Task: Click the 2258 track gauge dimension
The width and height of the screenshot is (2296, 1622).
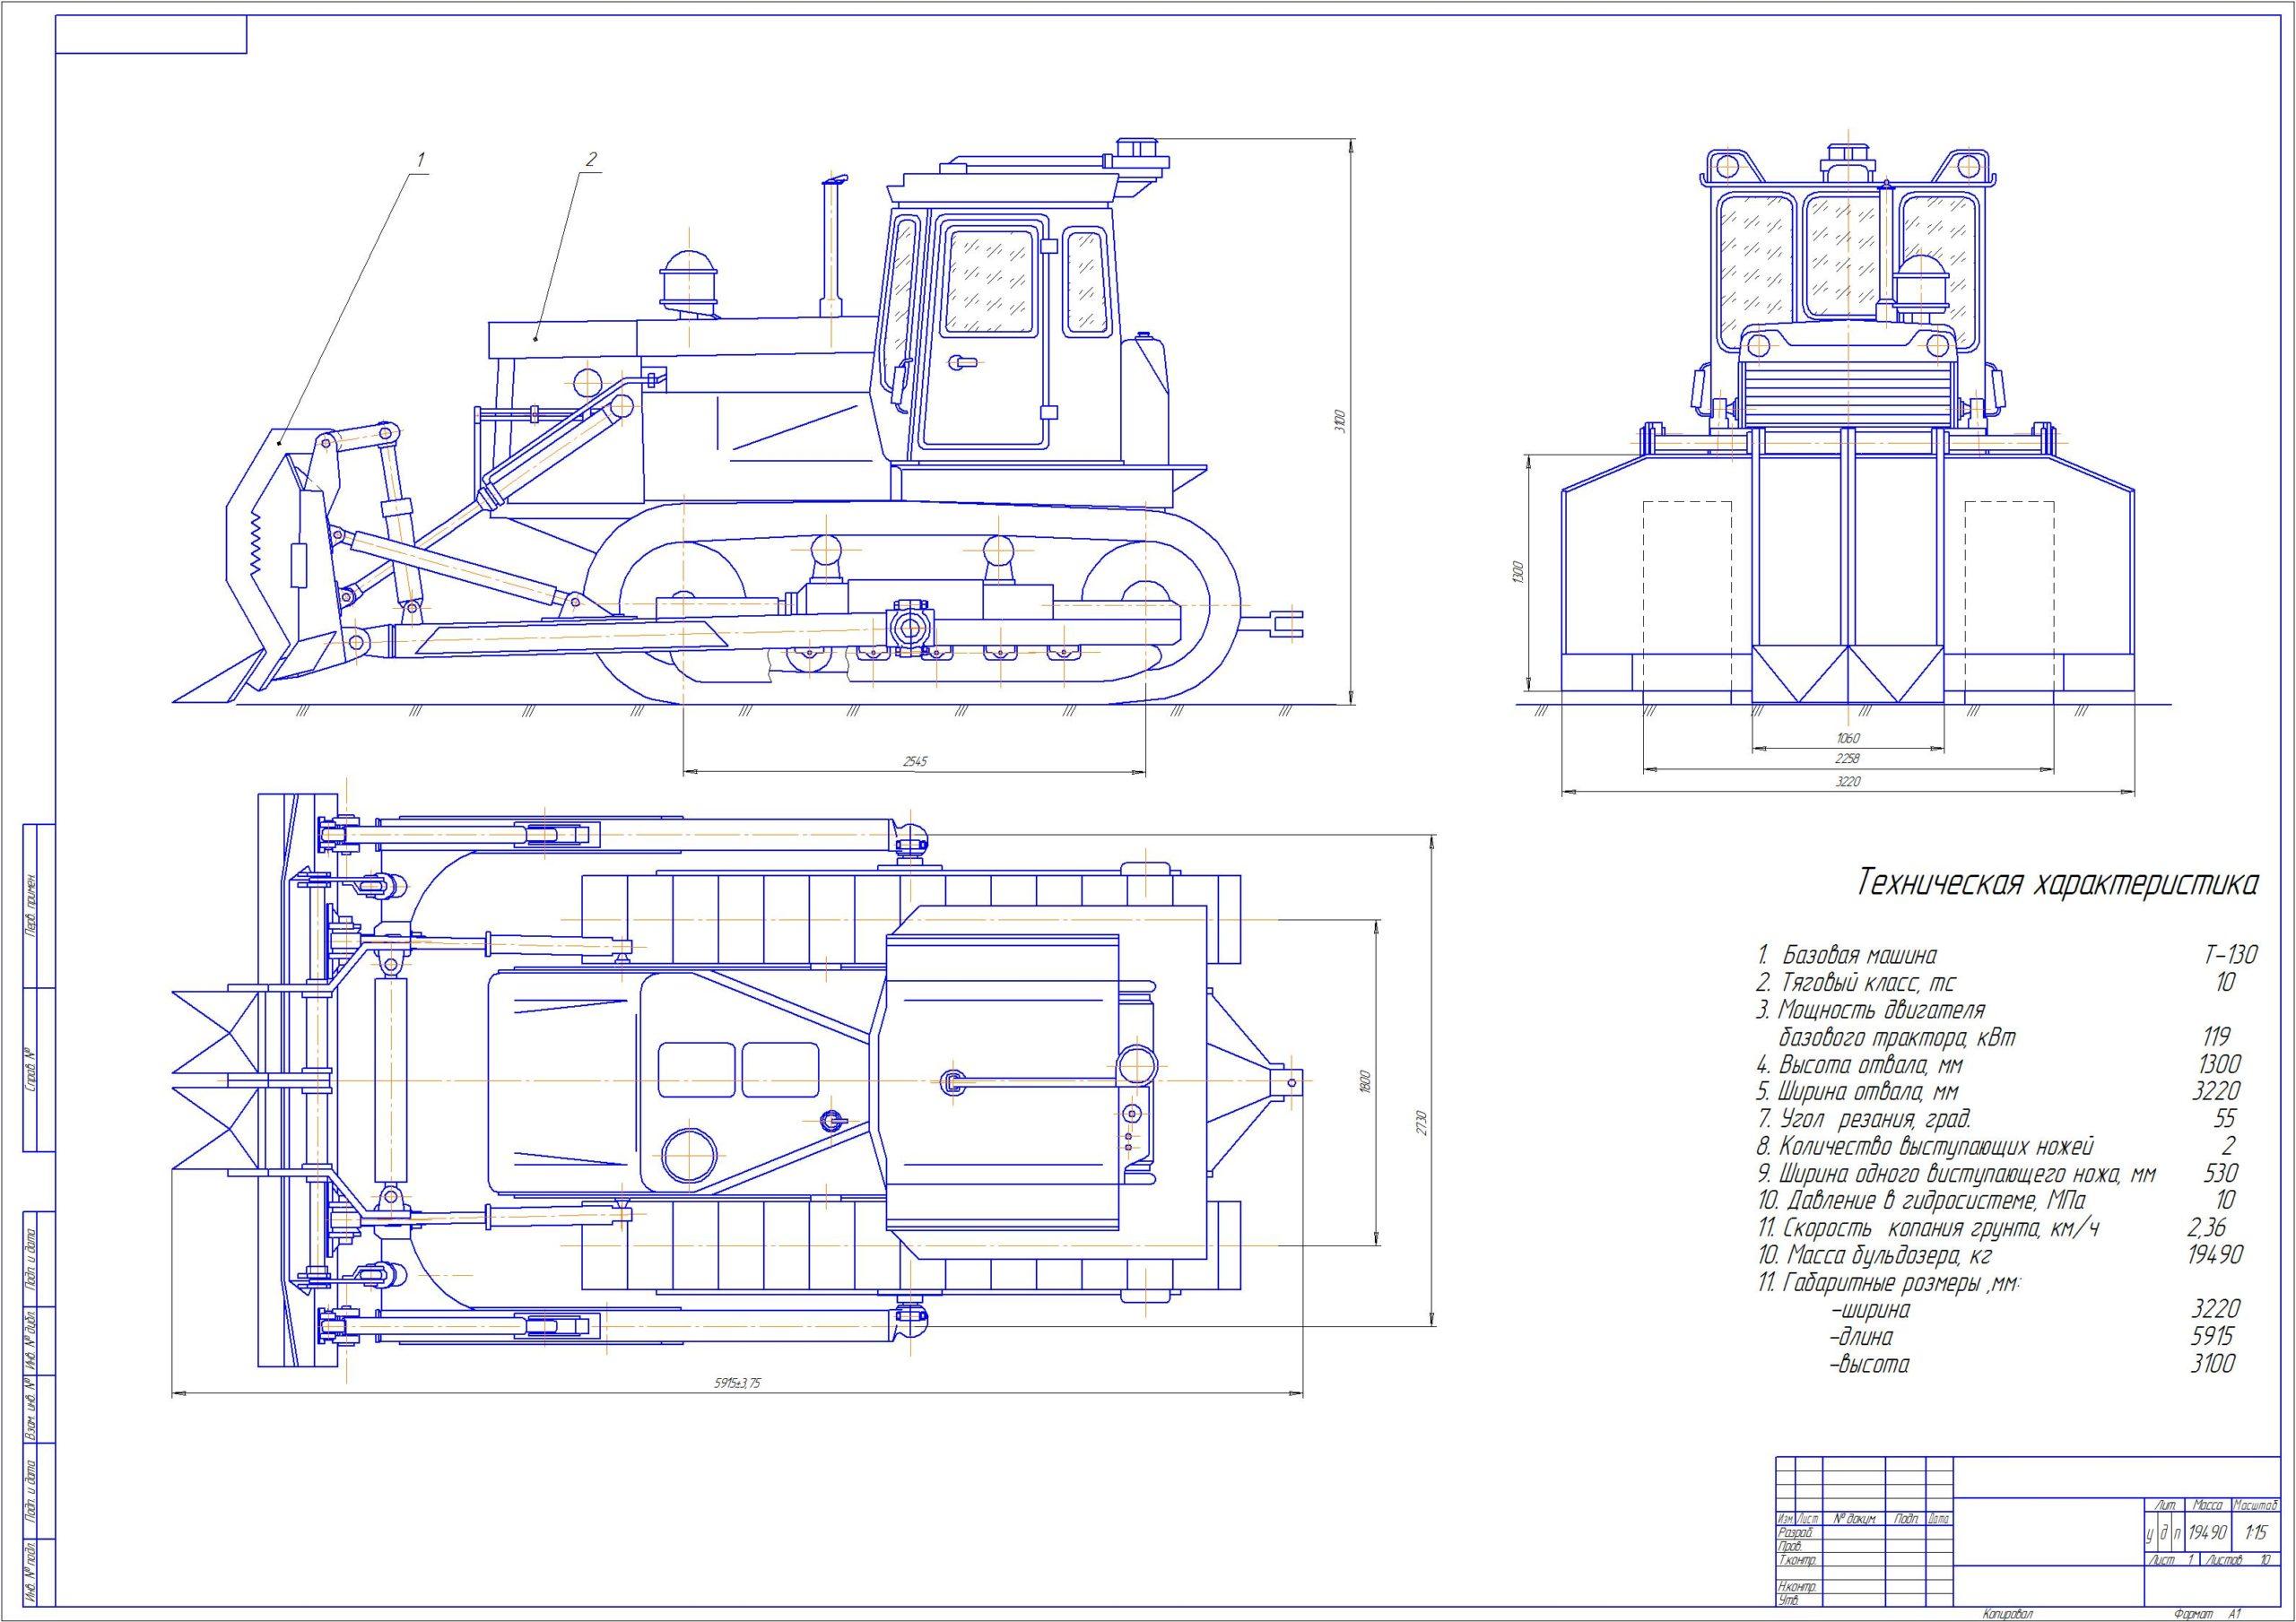Action: (x=1848, y=759)
